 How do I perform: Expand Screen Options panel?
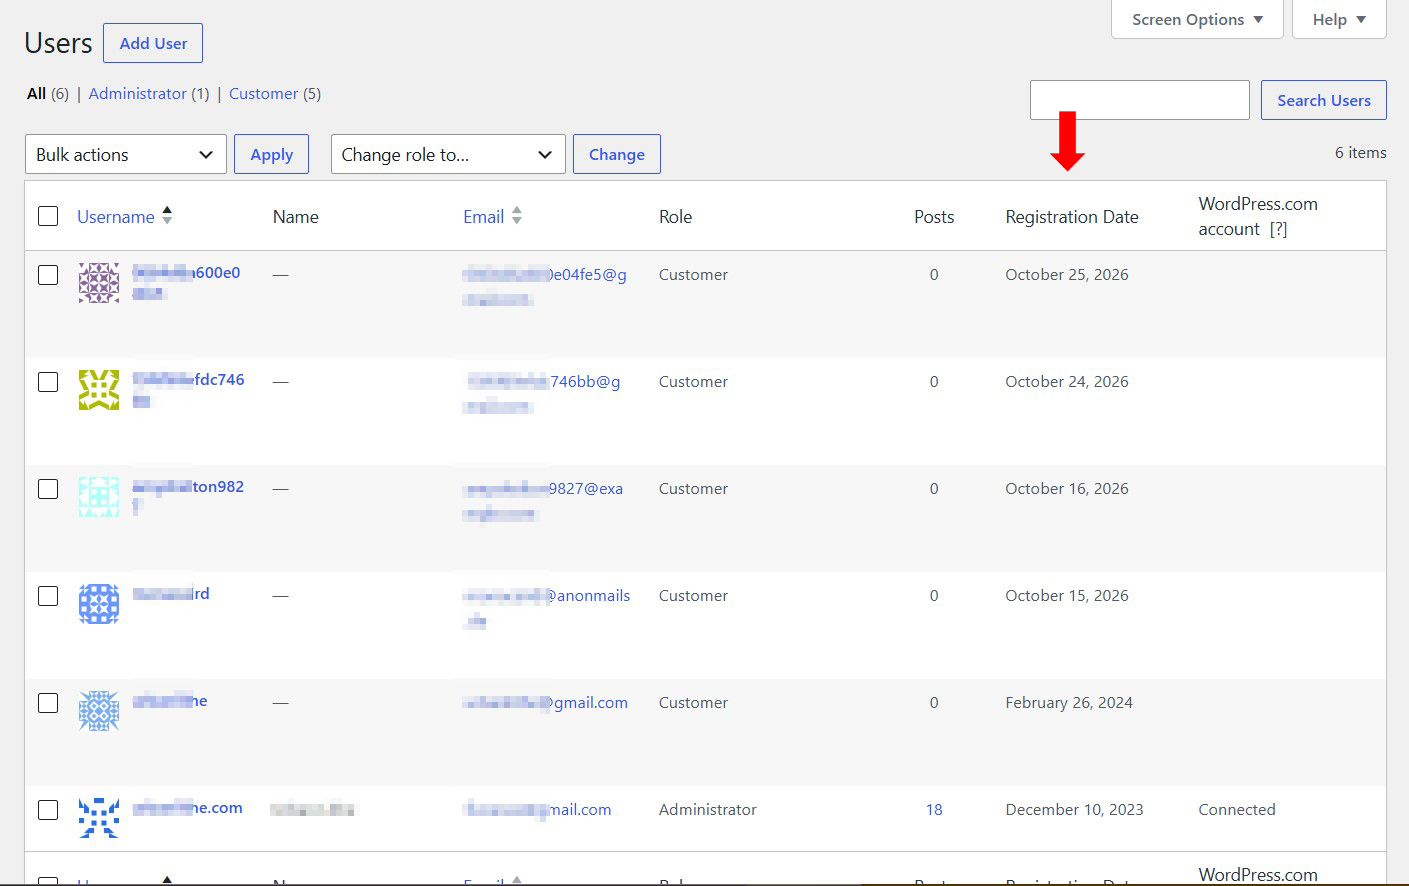[1197, 19]
